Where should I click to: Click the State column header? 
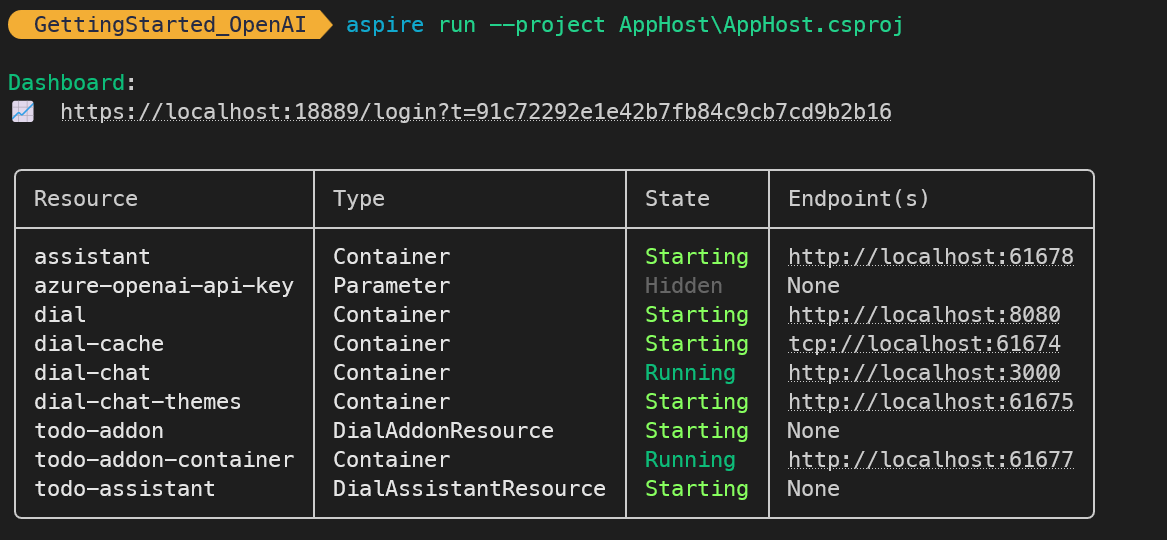[x=677, y=199]
